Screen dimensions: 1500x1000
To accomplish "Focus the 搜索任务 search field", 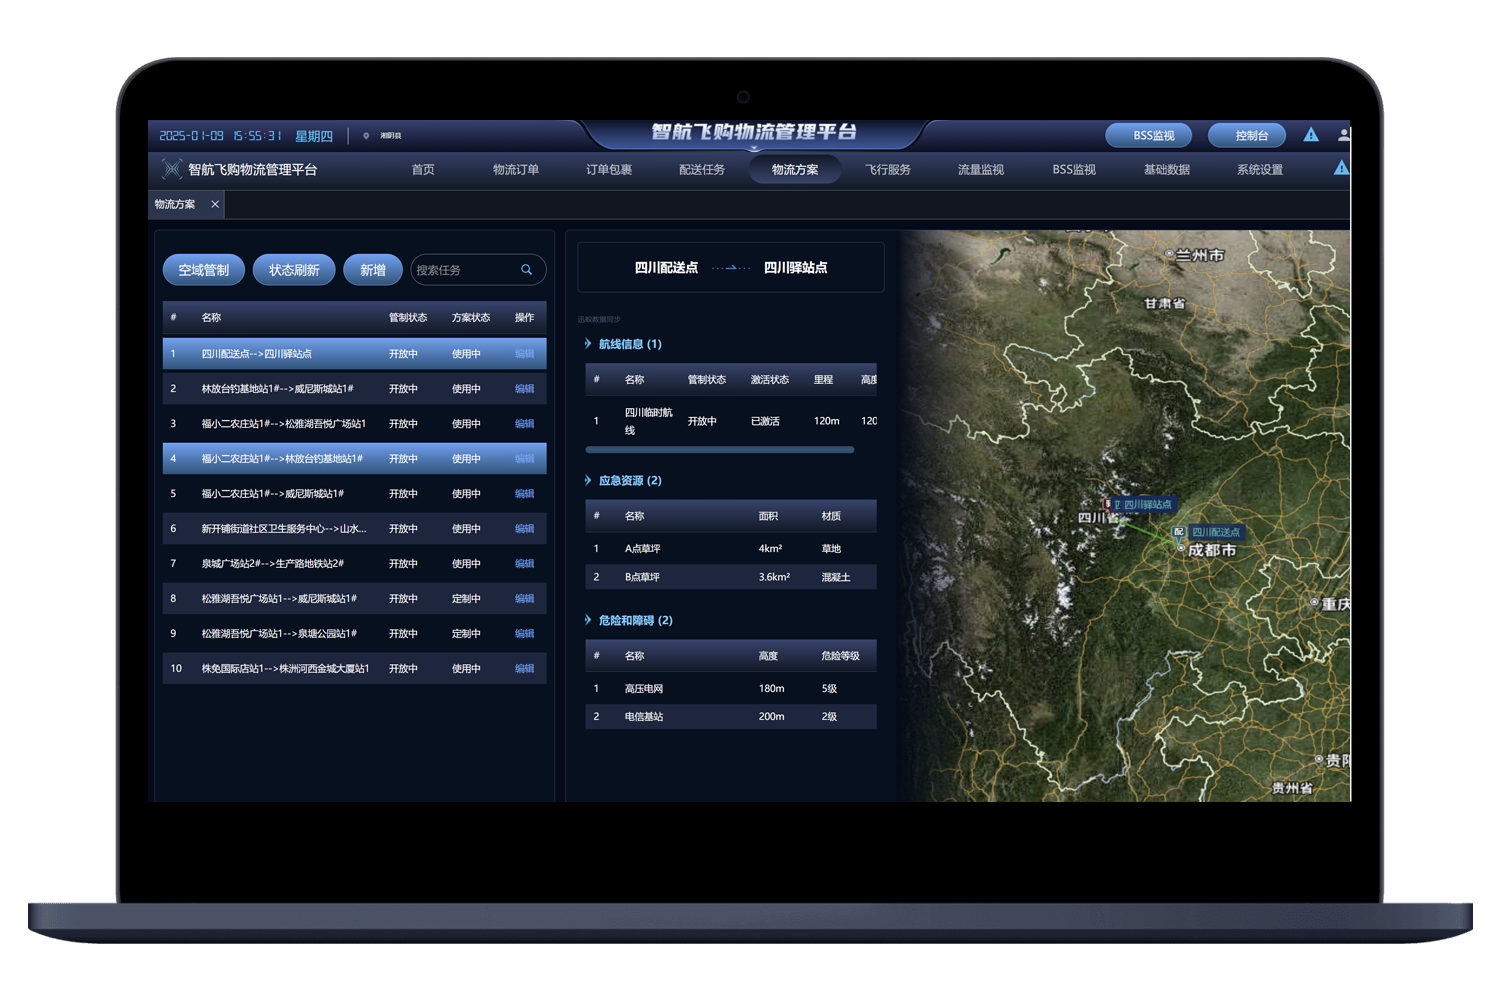I will pyautogui.click(x=465, y=270).
